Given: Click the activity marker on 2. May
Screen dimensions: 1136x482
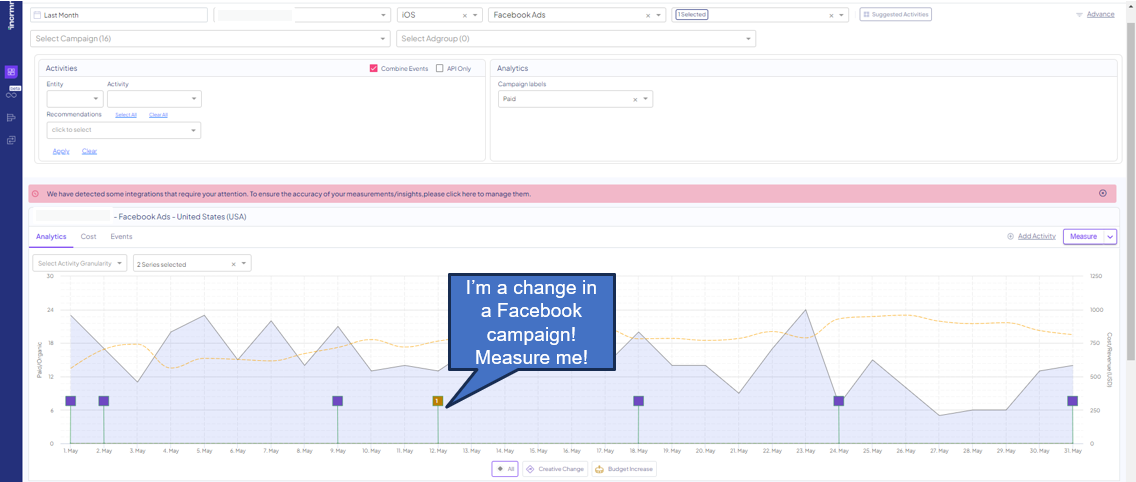Looking at the screenshot, I should (104, 401).
